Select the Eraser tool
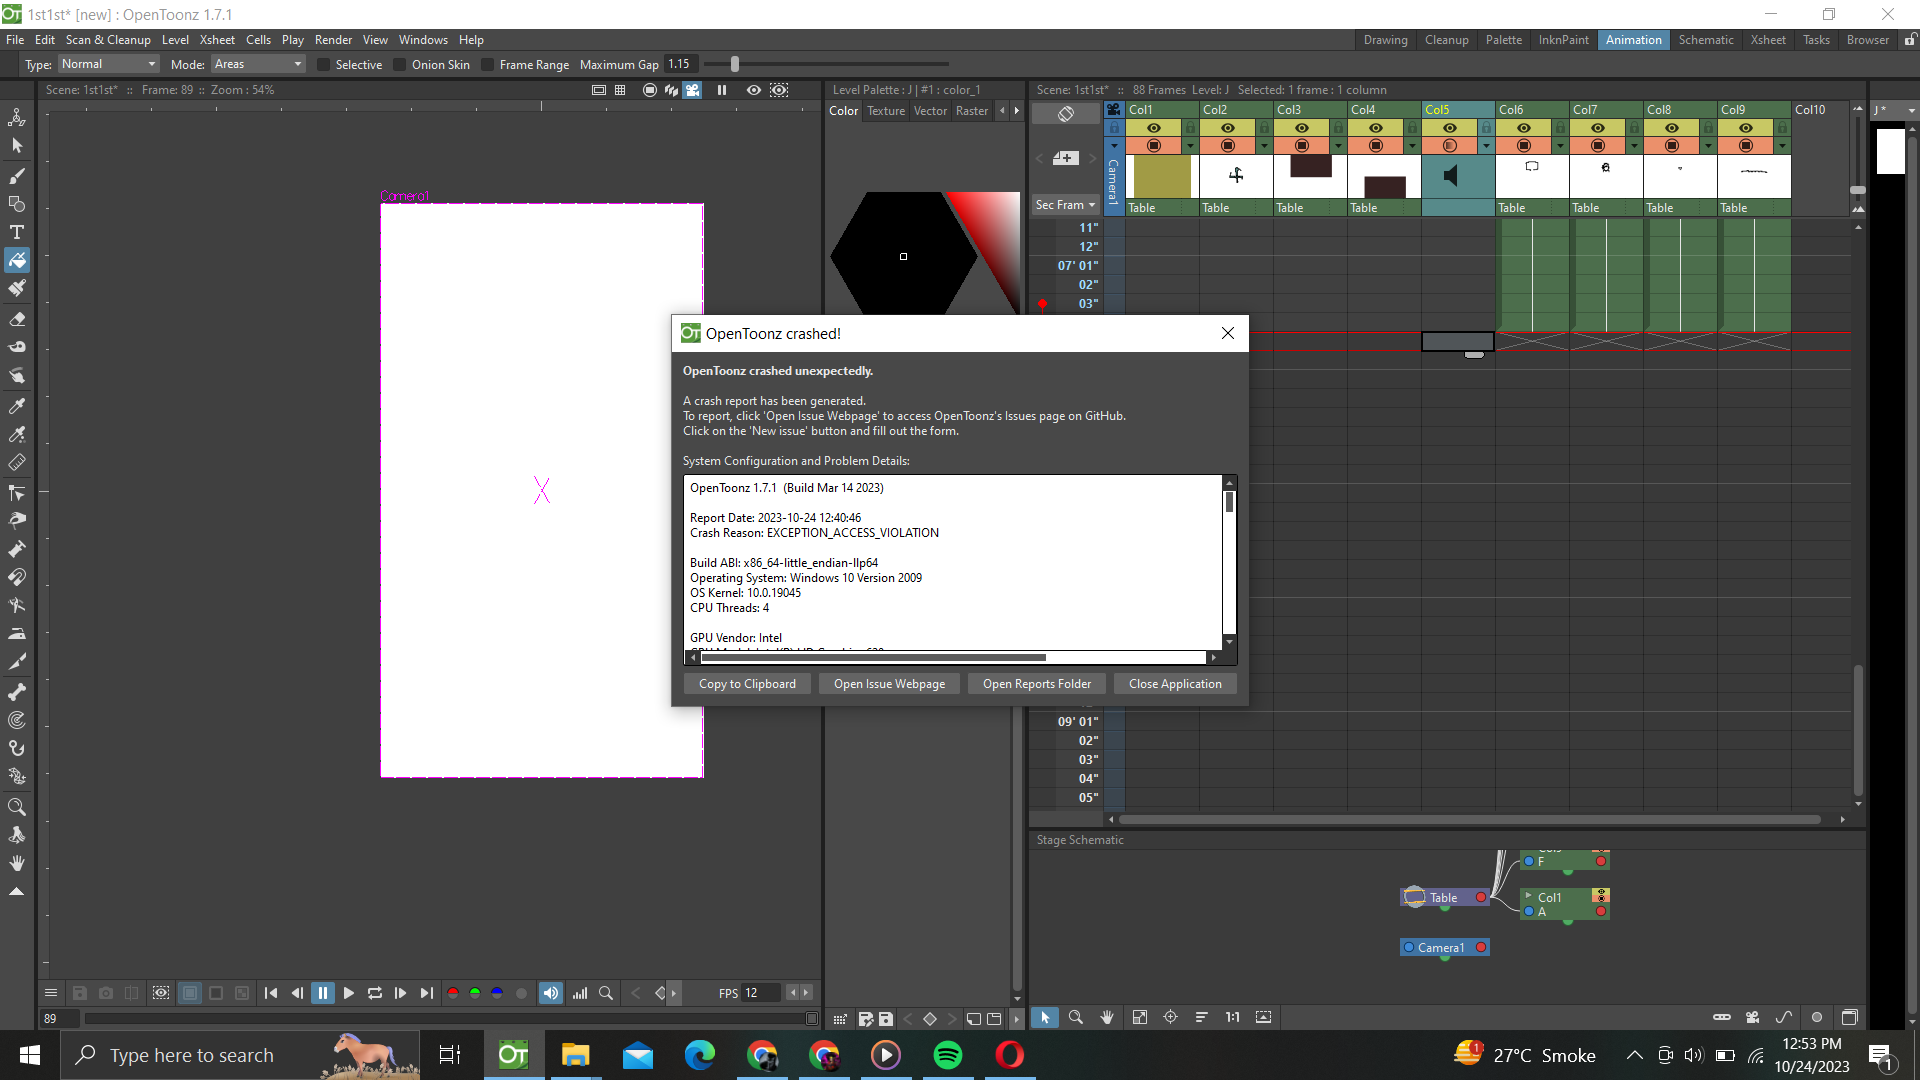This screenshot has height=1080, width=1920. click(17, 319)
